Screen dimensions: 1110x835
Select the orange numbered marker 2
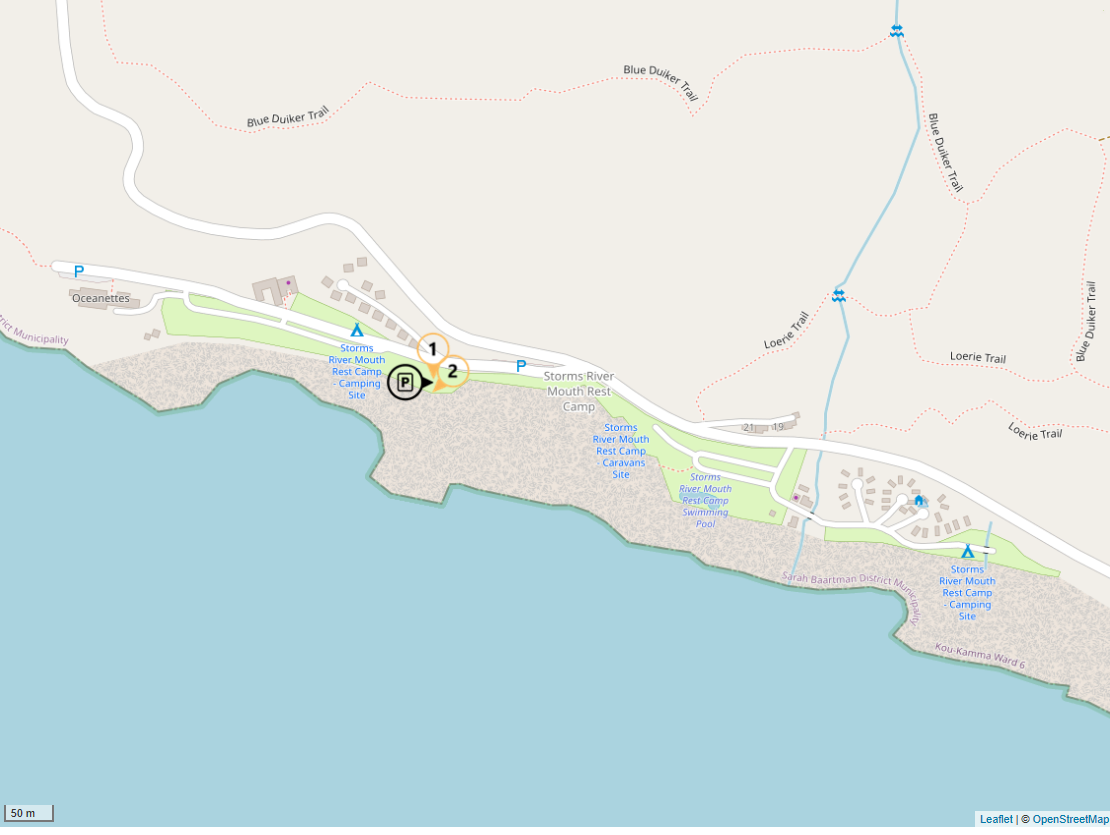pyautogui.click(x=452, y=372)
